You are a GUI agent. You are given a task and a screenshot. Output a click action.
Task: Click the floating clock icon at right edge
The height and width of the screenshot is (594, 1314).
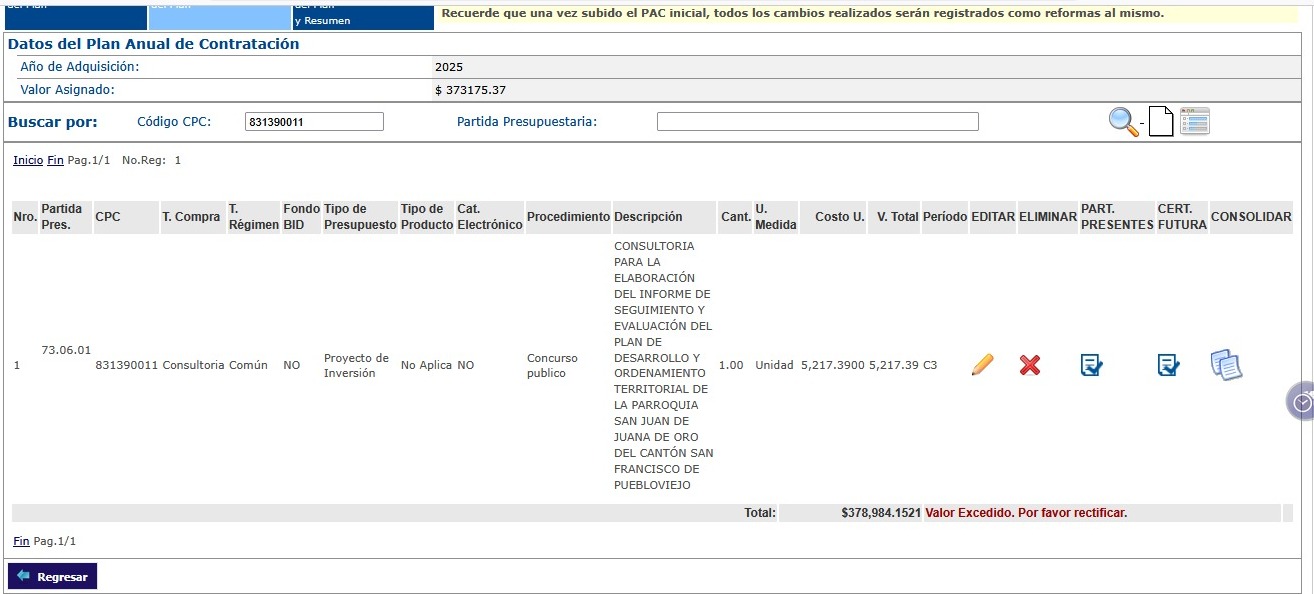(x=1301, y=402)
